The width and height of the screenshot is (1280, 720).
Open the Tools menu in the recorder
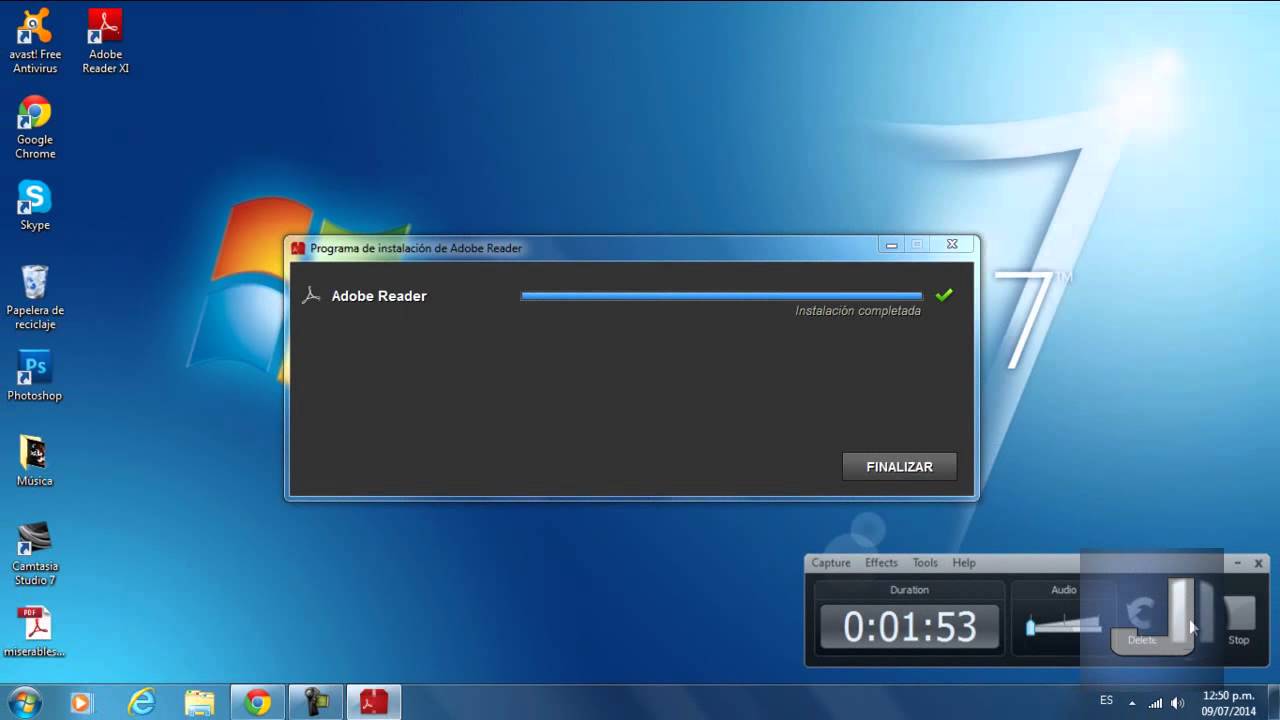pos(925,563)
